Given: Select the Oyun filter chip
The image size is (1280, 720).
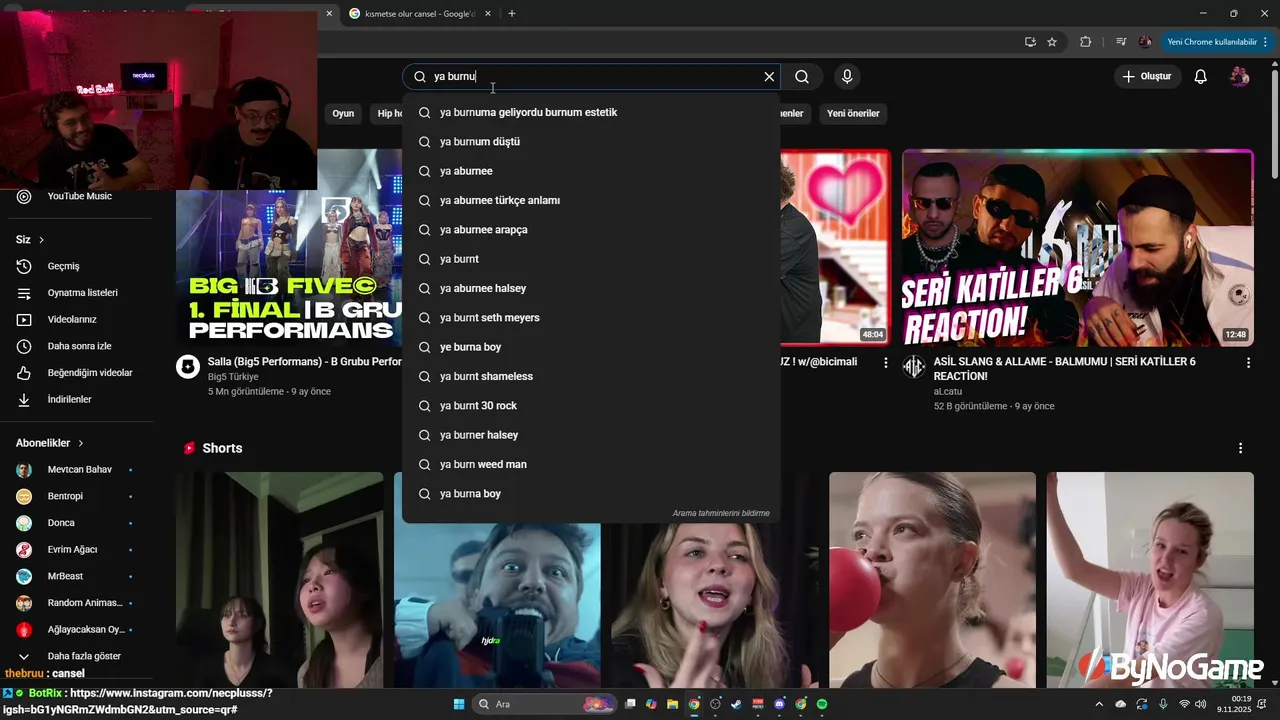Looking at the screenshot, I should (x=343, y=114).
